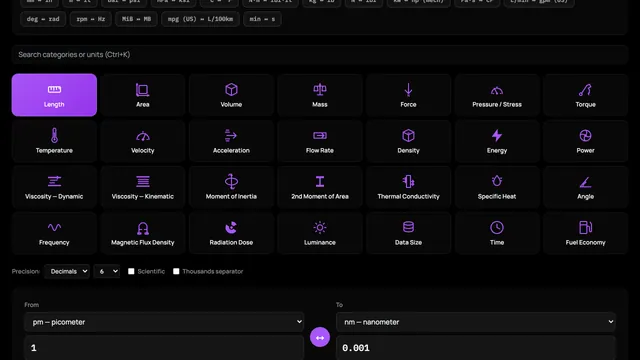The height and width of the screenshot is (360, 640).
Task: Open the Magnetic Flux Density category
Action: pyautogui.click(x=142, y=233)
